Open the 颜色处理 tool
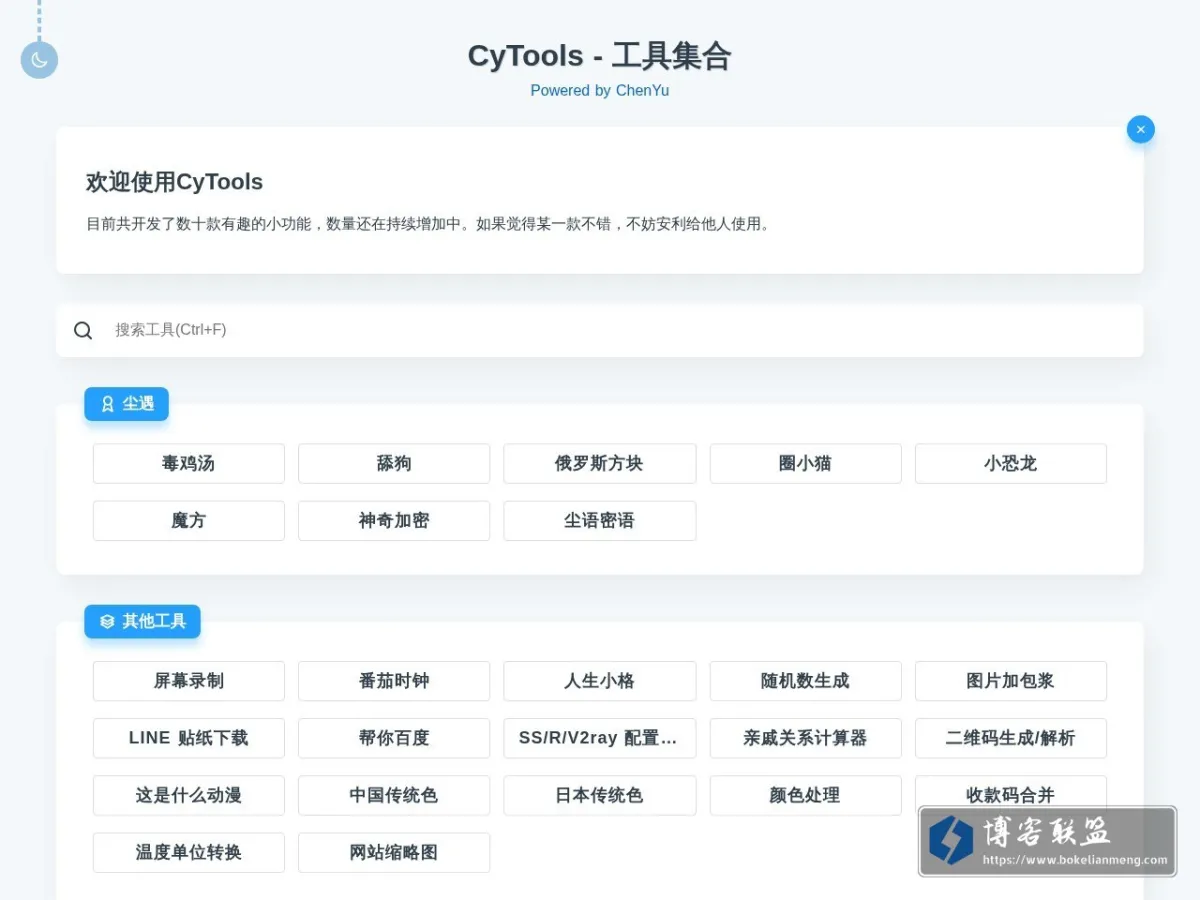This screenshot has width=1200, height=900. [x=806, y=795]
